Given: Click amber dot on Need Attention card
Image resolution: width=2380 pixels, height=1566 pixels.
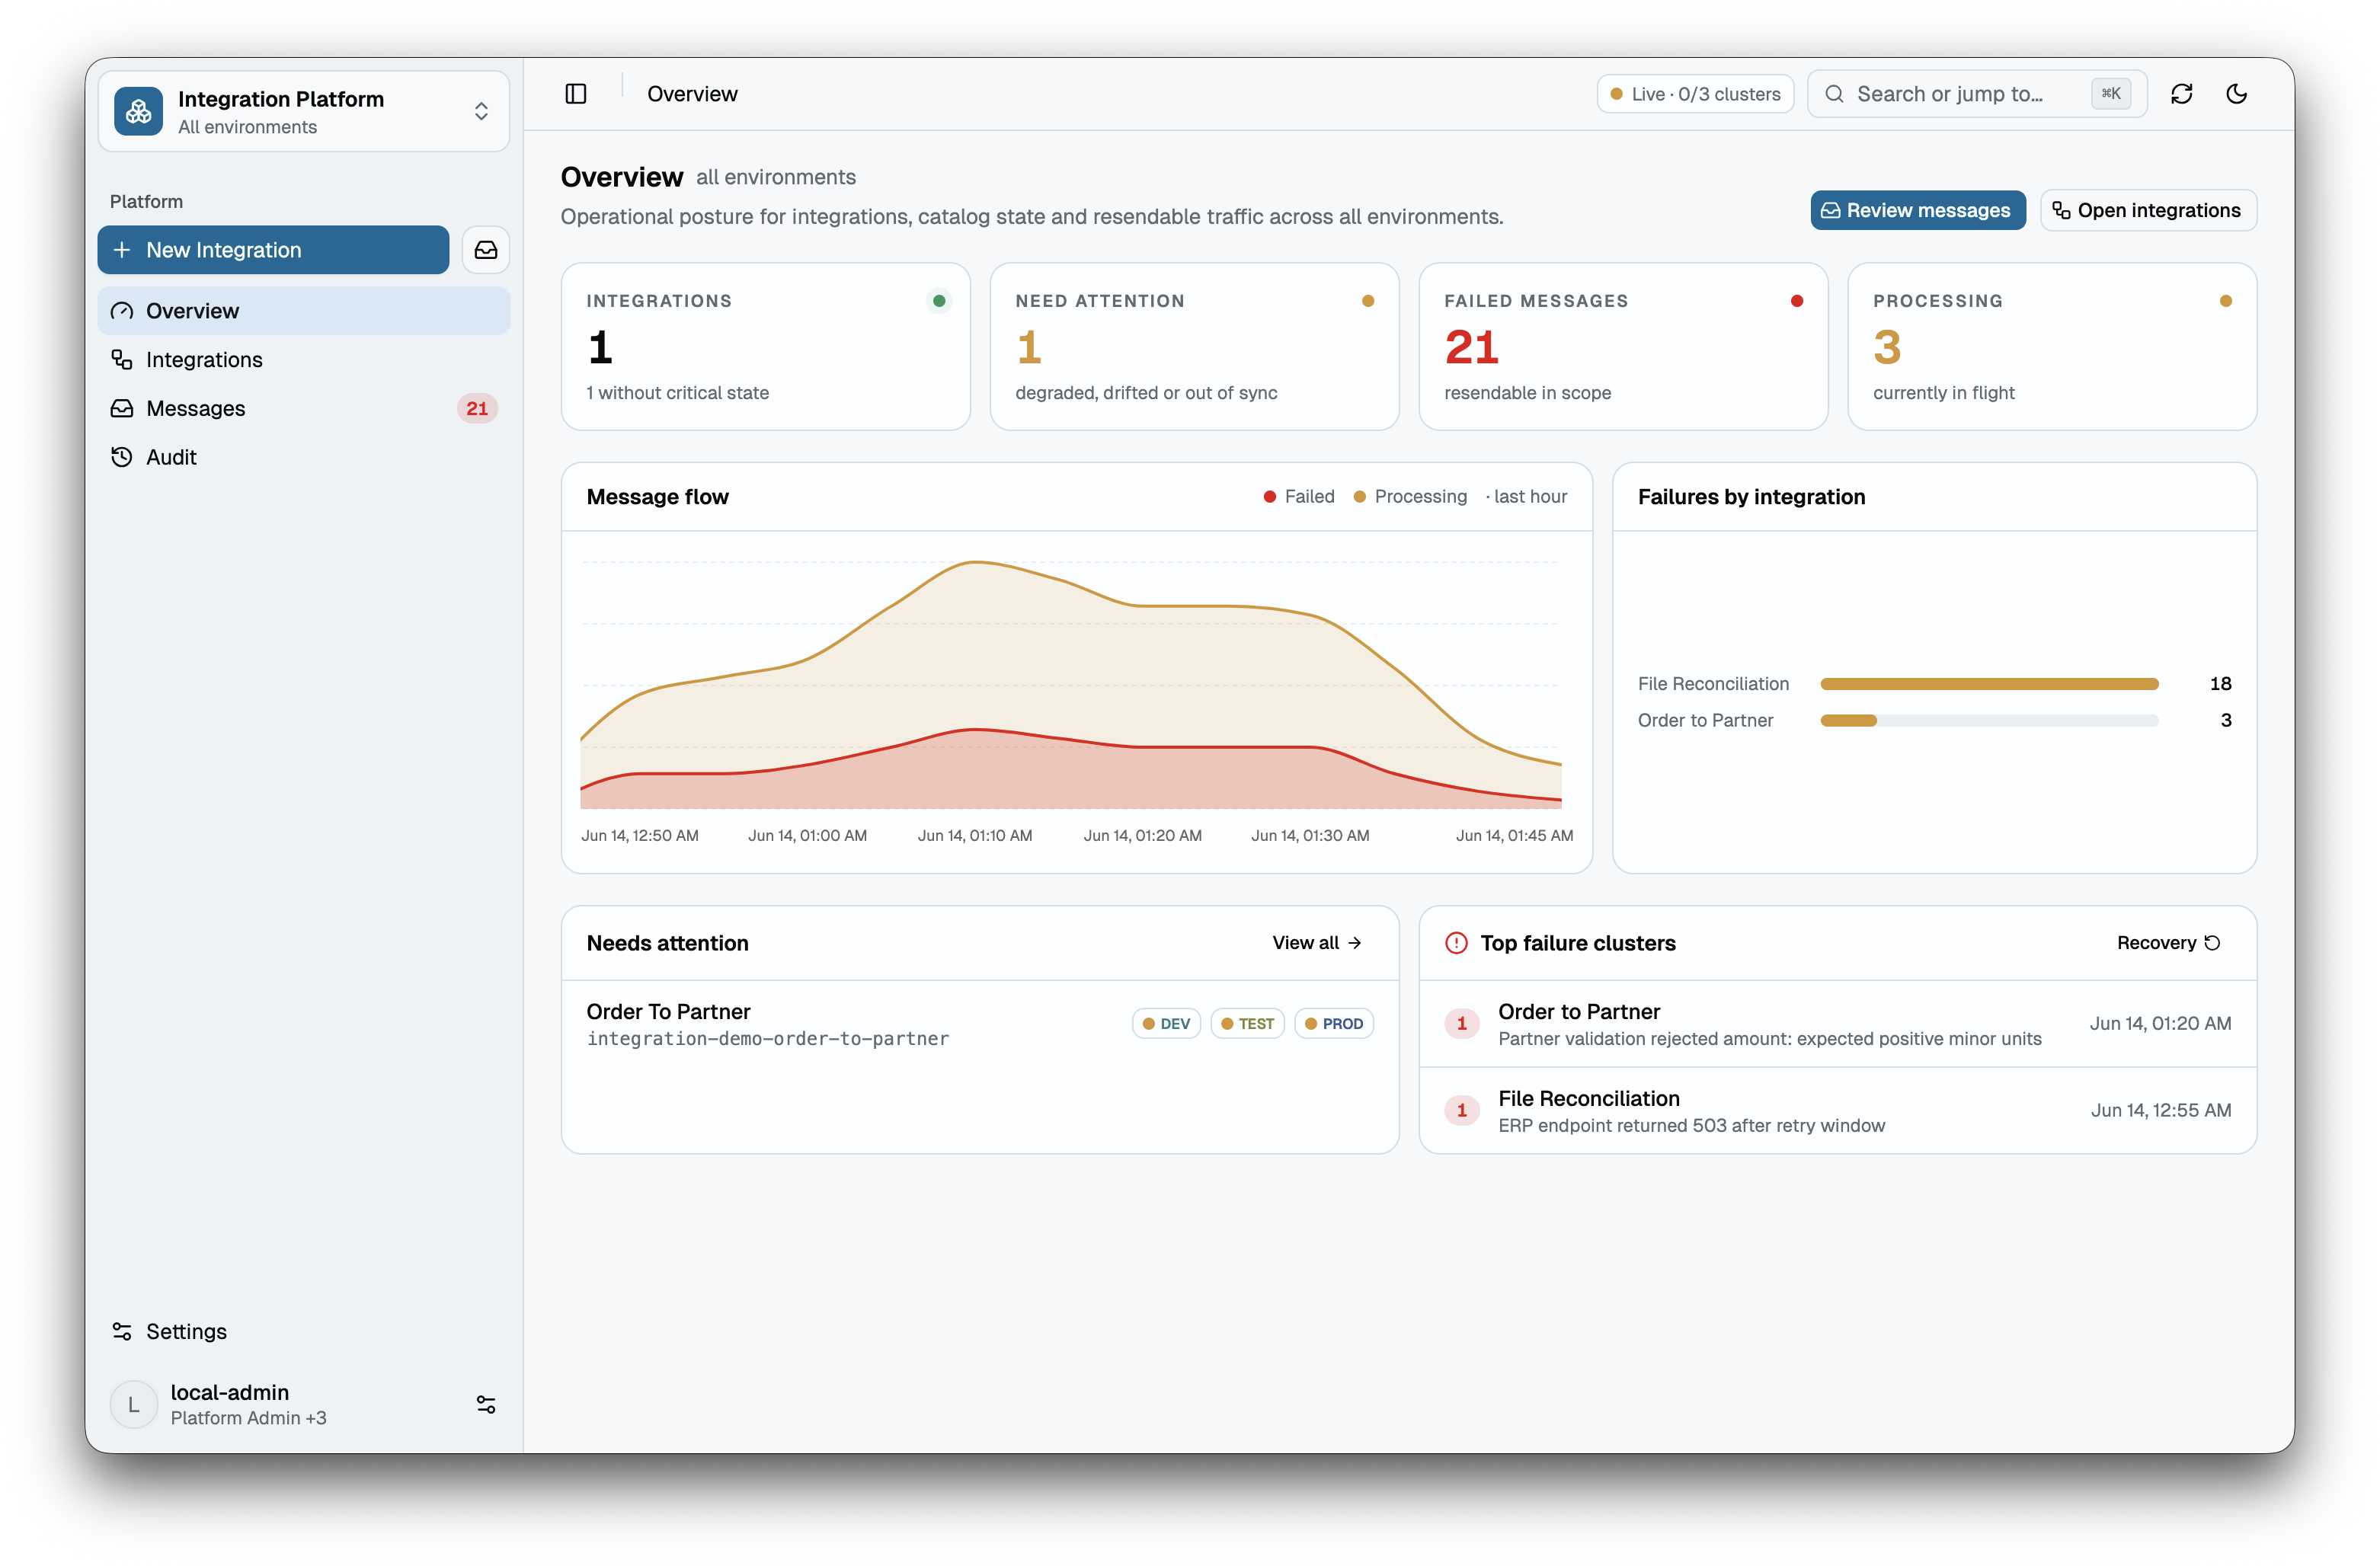Looking at the screenshot, I should coord(1368,300).
